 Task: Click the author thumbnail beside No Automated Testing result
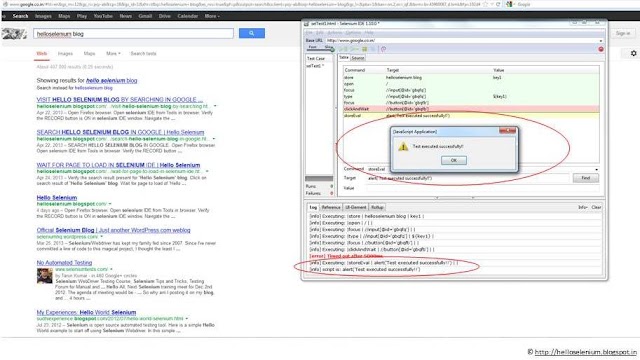click(x=44, y=276)
